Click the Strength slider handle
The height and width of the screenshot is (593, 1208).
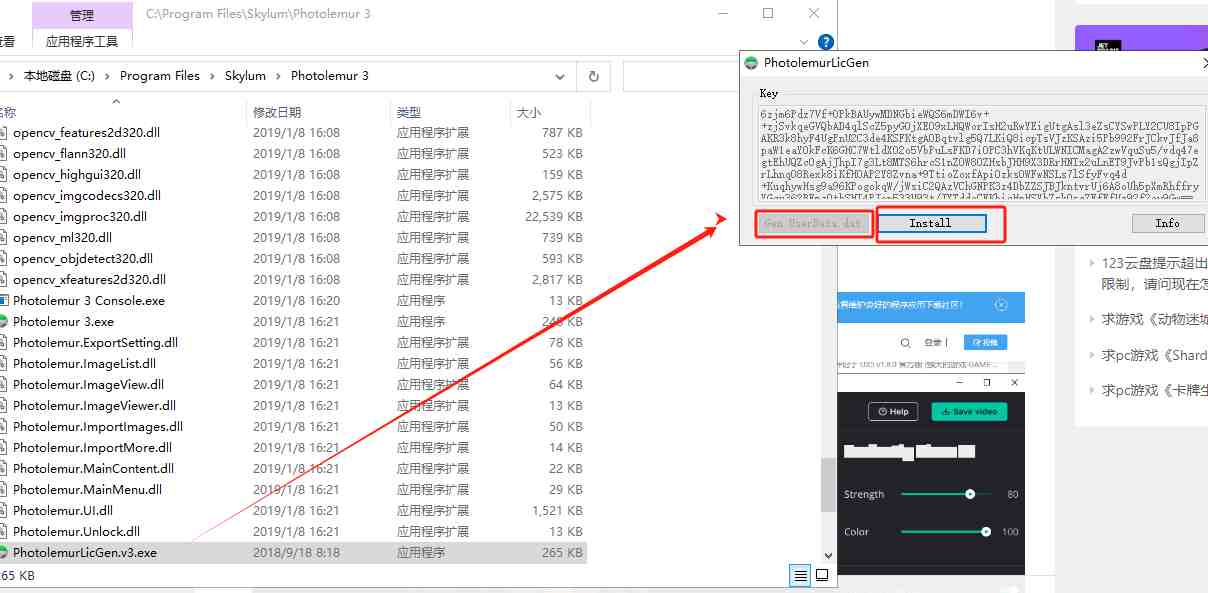coord(970,493)
